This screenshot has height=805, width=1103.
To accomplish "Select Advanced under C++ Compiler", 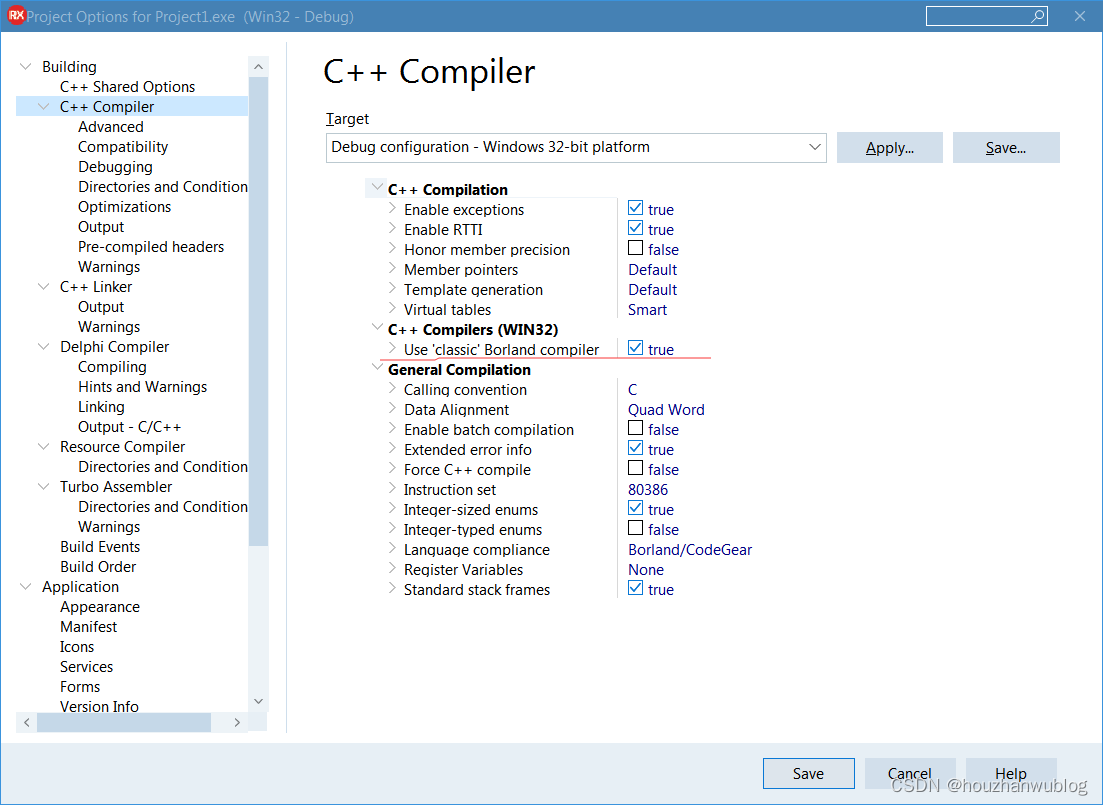I will (110, 126).
